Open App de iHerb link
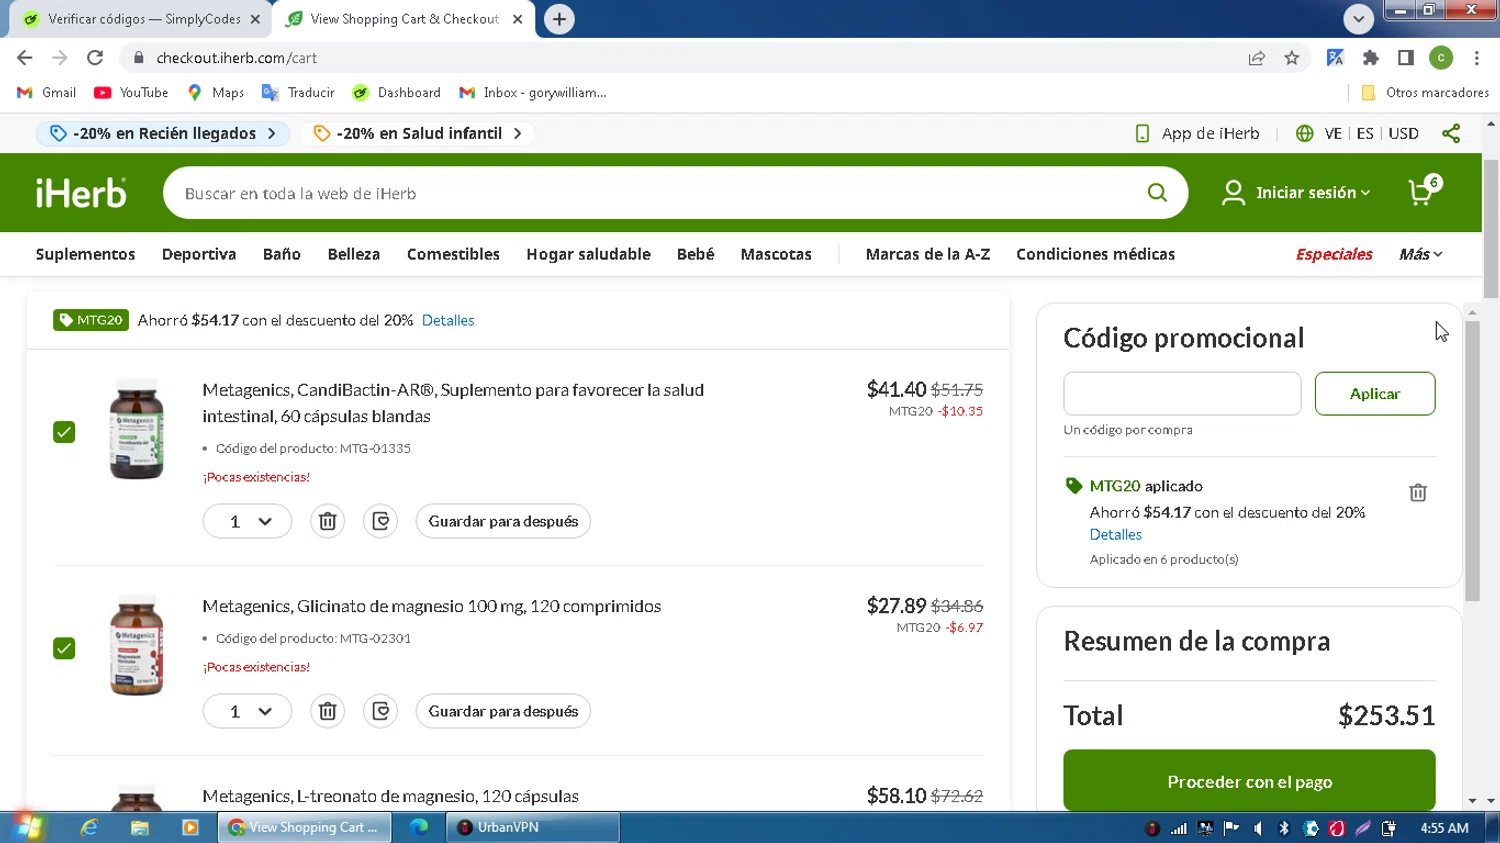1500x843 pixels. point(1197,133)
